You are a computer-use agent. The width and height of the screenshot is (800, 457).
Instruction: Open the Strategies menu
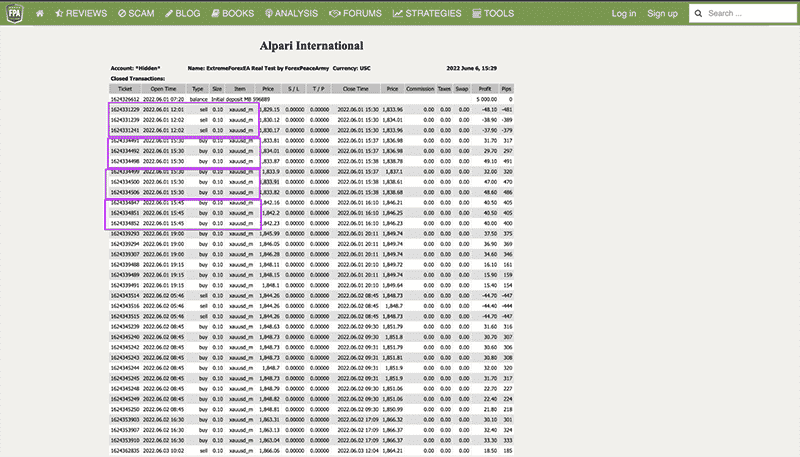coord(427,13)
